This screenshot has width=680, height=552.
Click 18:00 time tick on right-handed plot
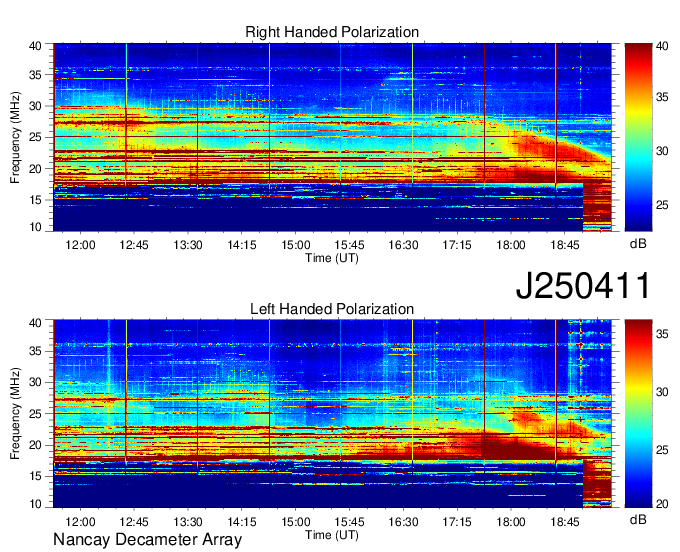pos(511,245)
